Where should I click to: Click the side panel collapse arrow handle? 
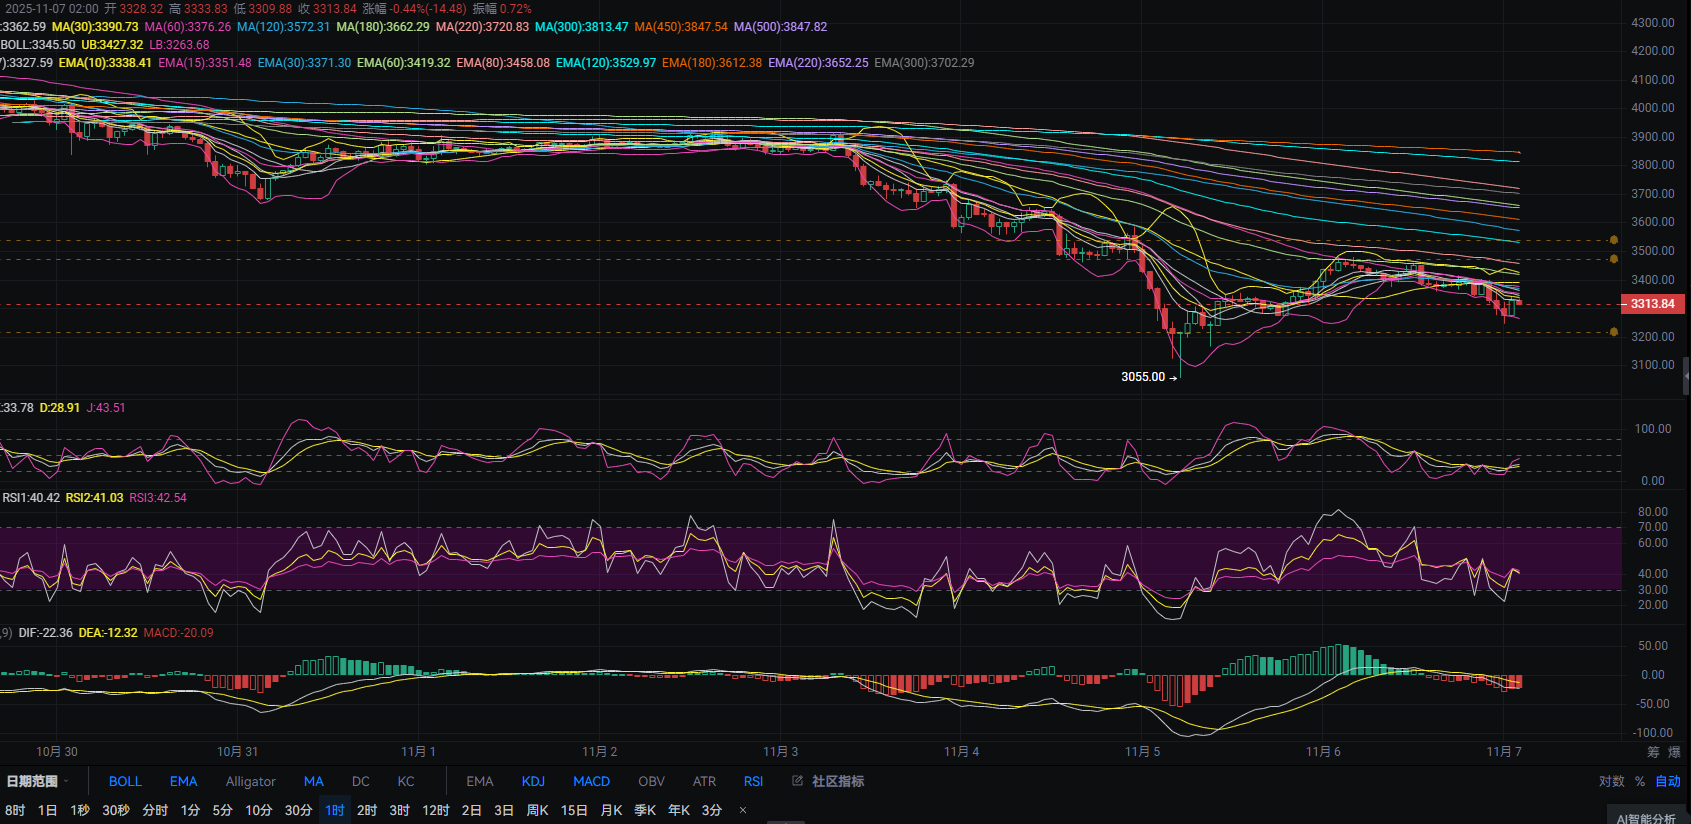click(x=1686, y=376)
